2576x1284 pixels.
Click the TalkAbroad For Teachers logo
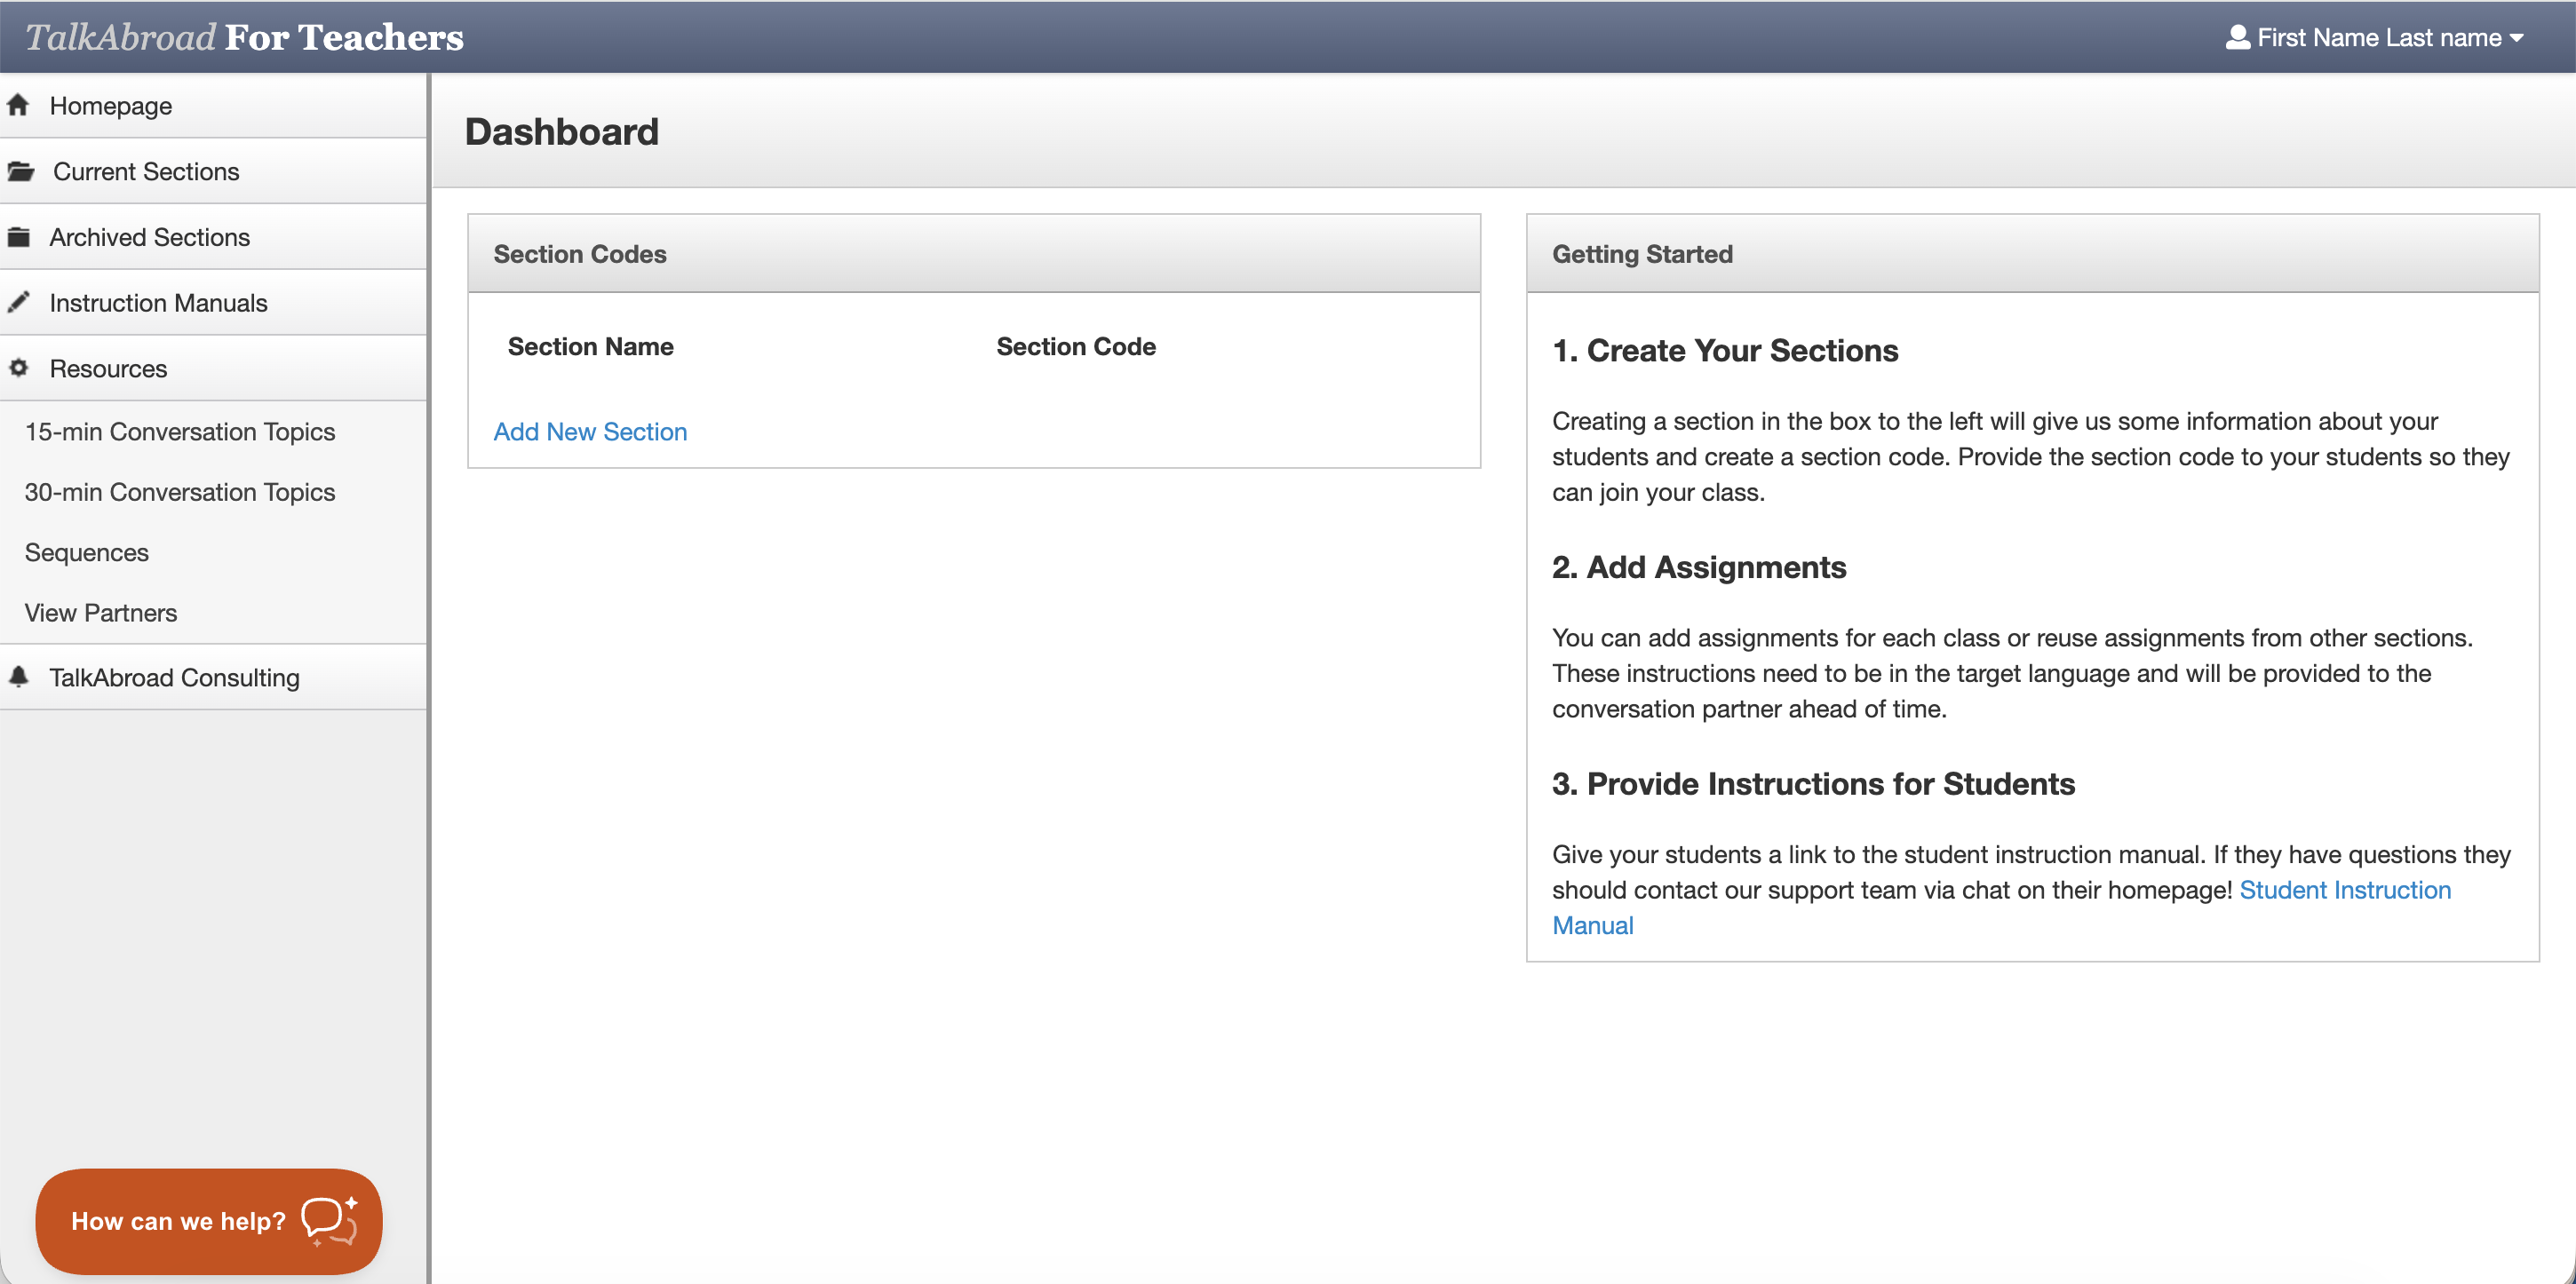(244, 37)
